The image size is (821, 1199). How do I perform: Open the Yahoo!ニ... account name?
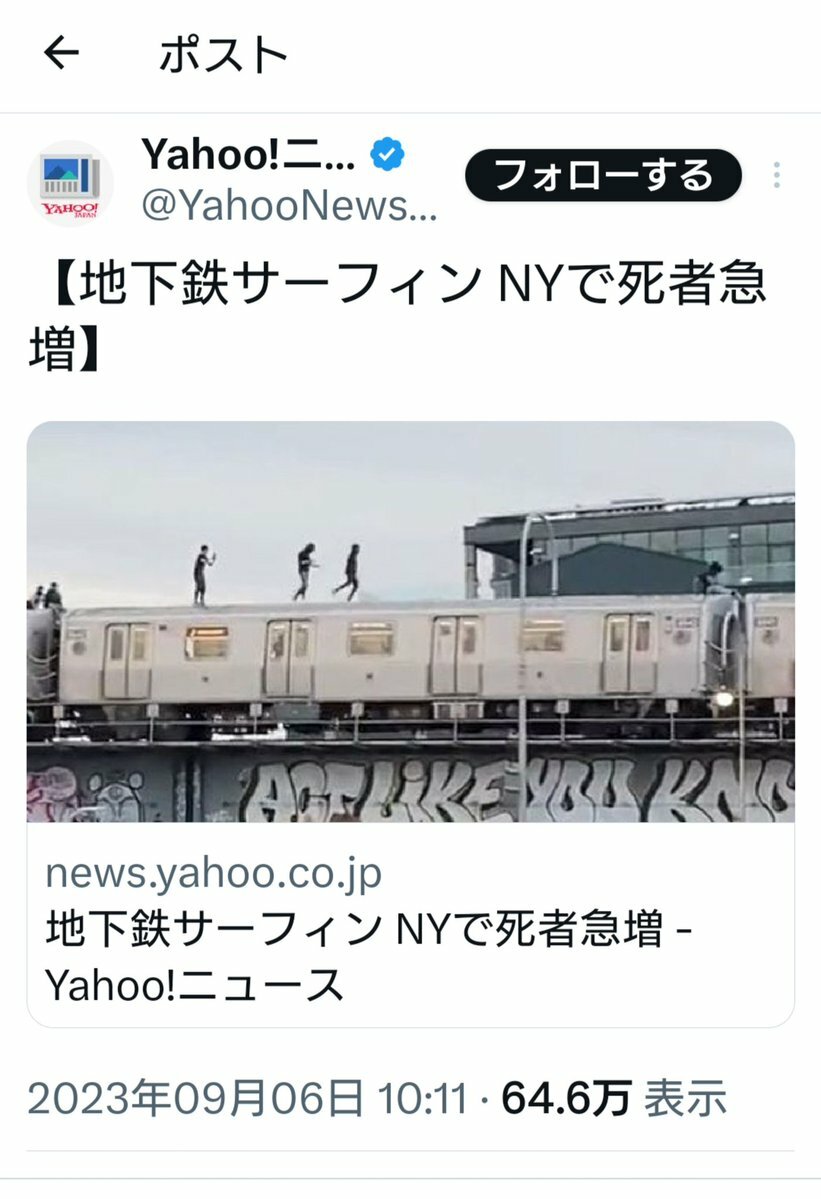point(248,154)
